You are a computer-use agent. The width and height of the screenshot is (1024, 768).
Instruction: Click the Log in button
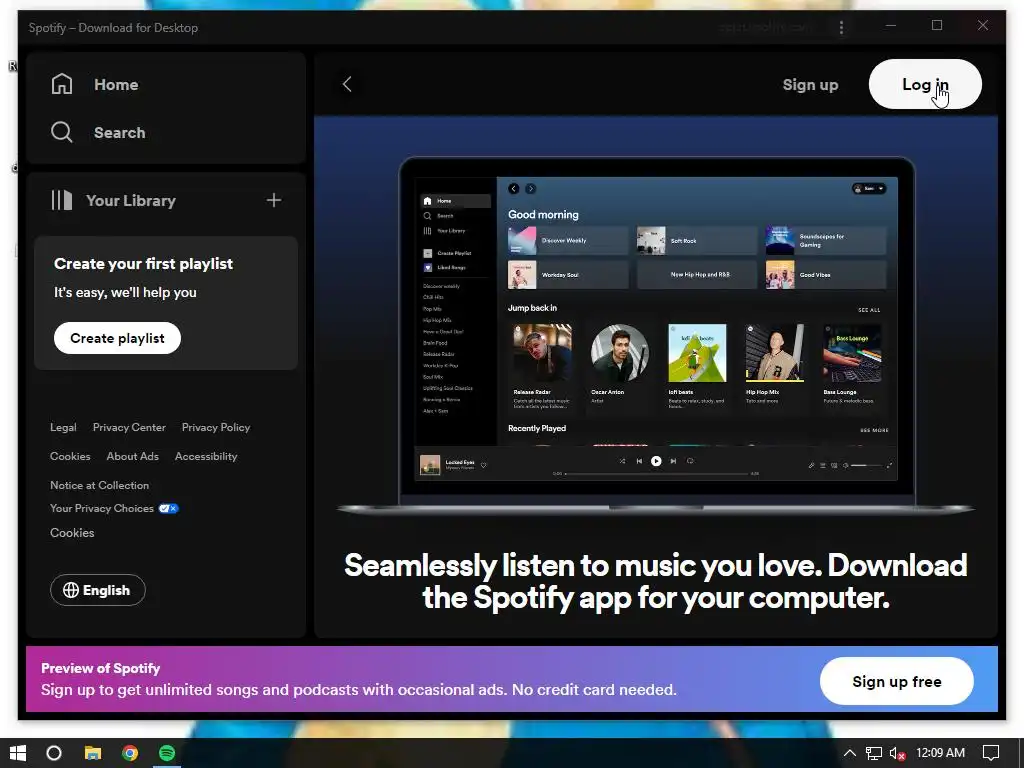coord(925,84)
